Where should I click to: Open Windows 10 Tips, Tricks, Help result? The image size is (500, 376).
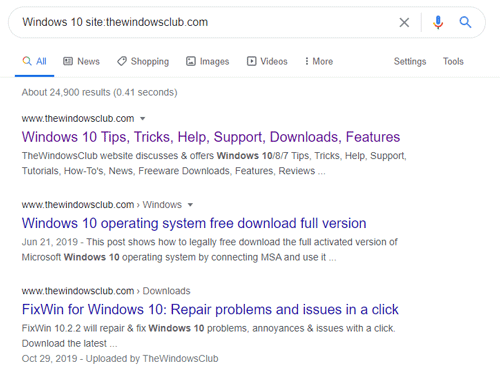tap(211, 137)
